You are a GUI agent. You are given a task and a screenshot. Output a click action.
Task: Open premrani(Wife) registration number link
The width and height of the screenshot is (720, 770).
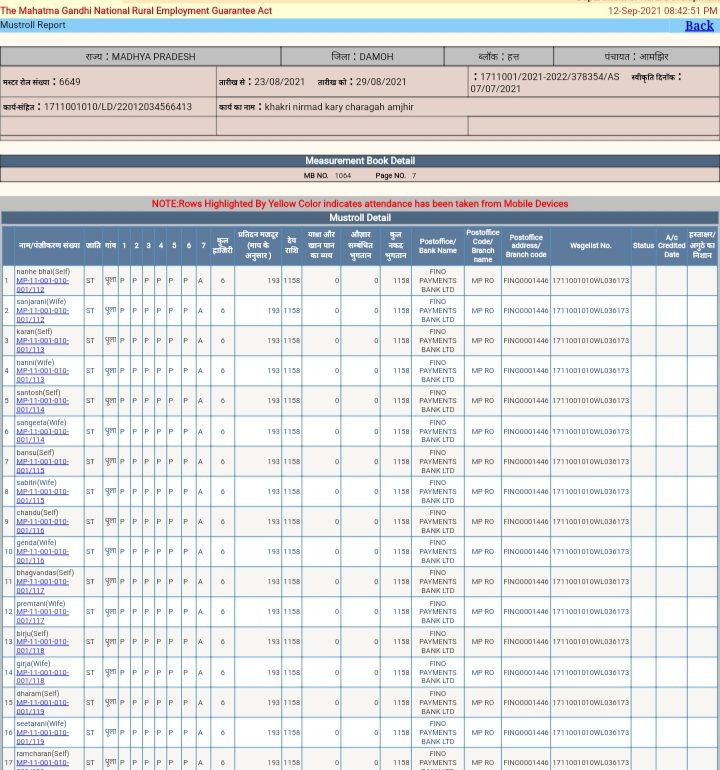coord(42,616)
